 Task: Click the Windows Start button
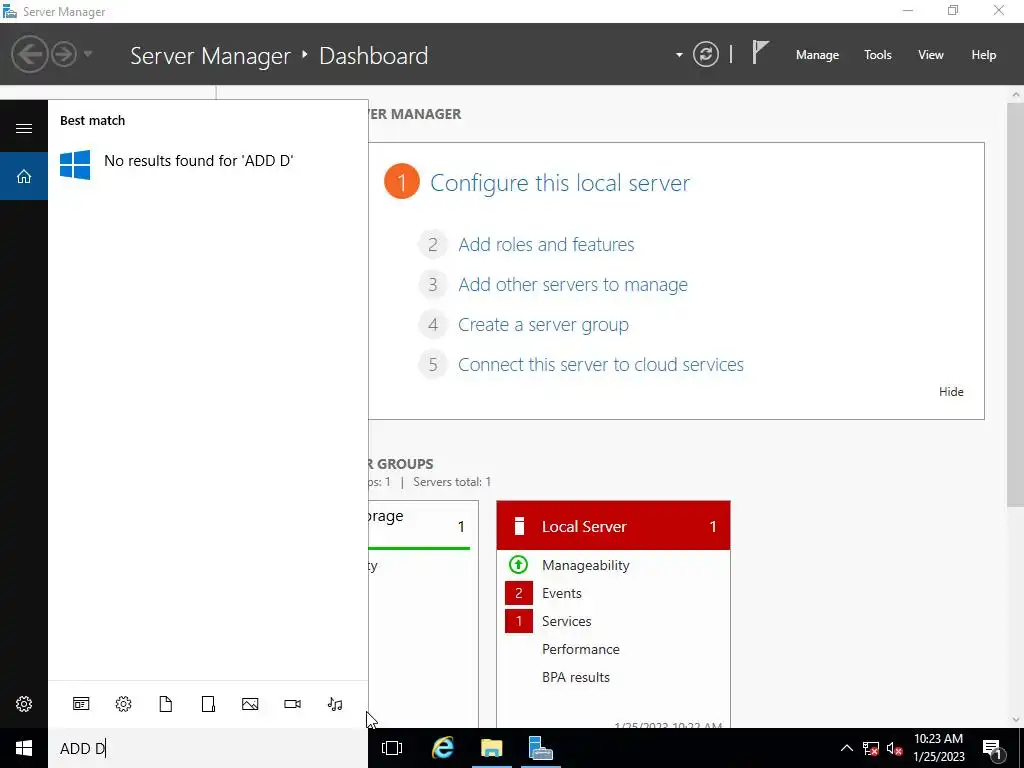(24, 748)
